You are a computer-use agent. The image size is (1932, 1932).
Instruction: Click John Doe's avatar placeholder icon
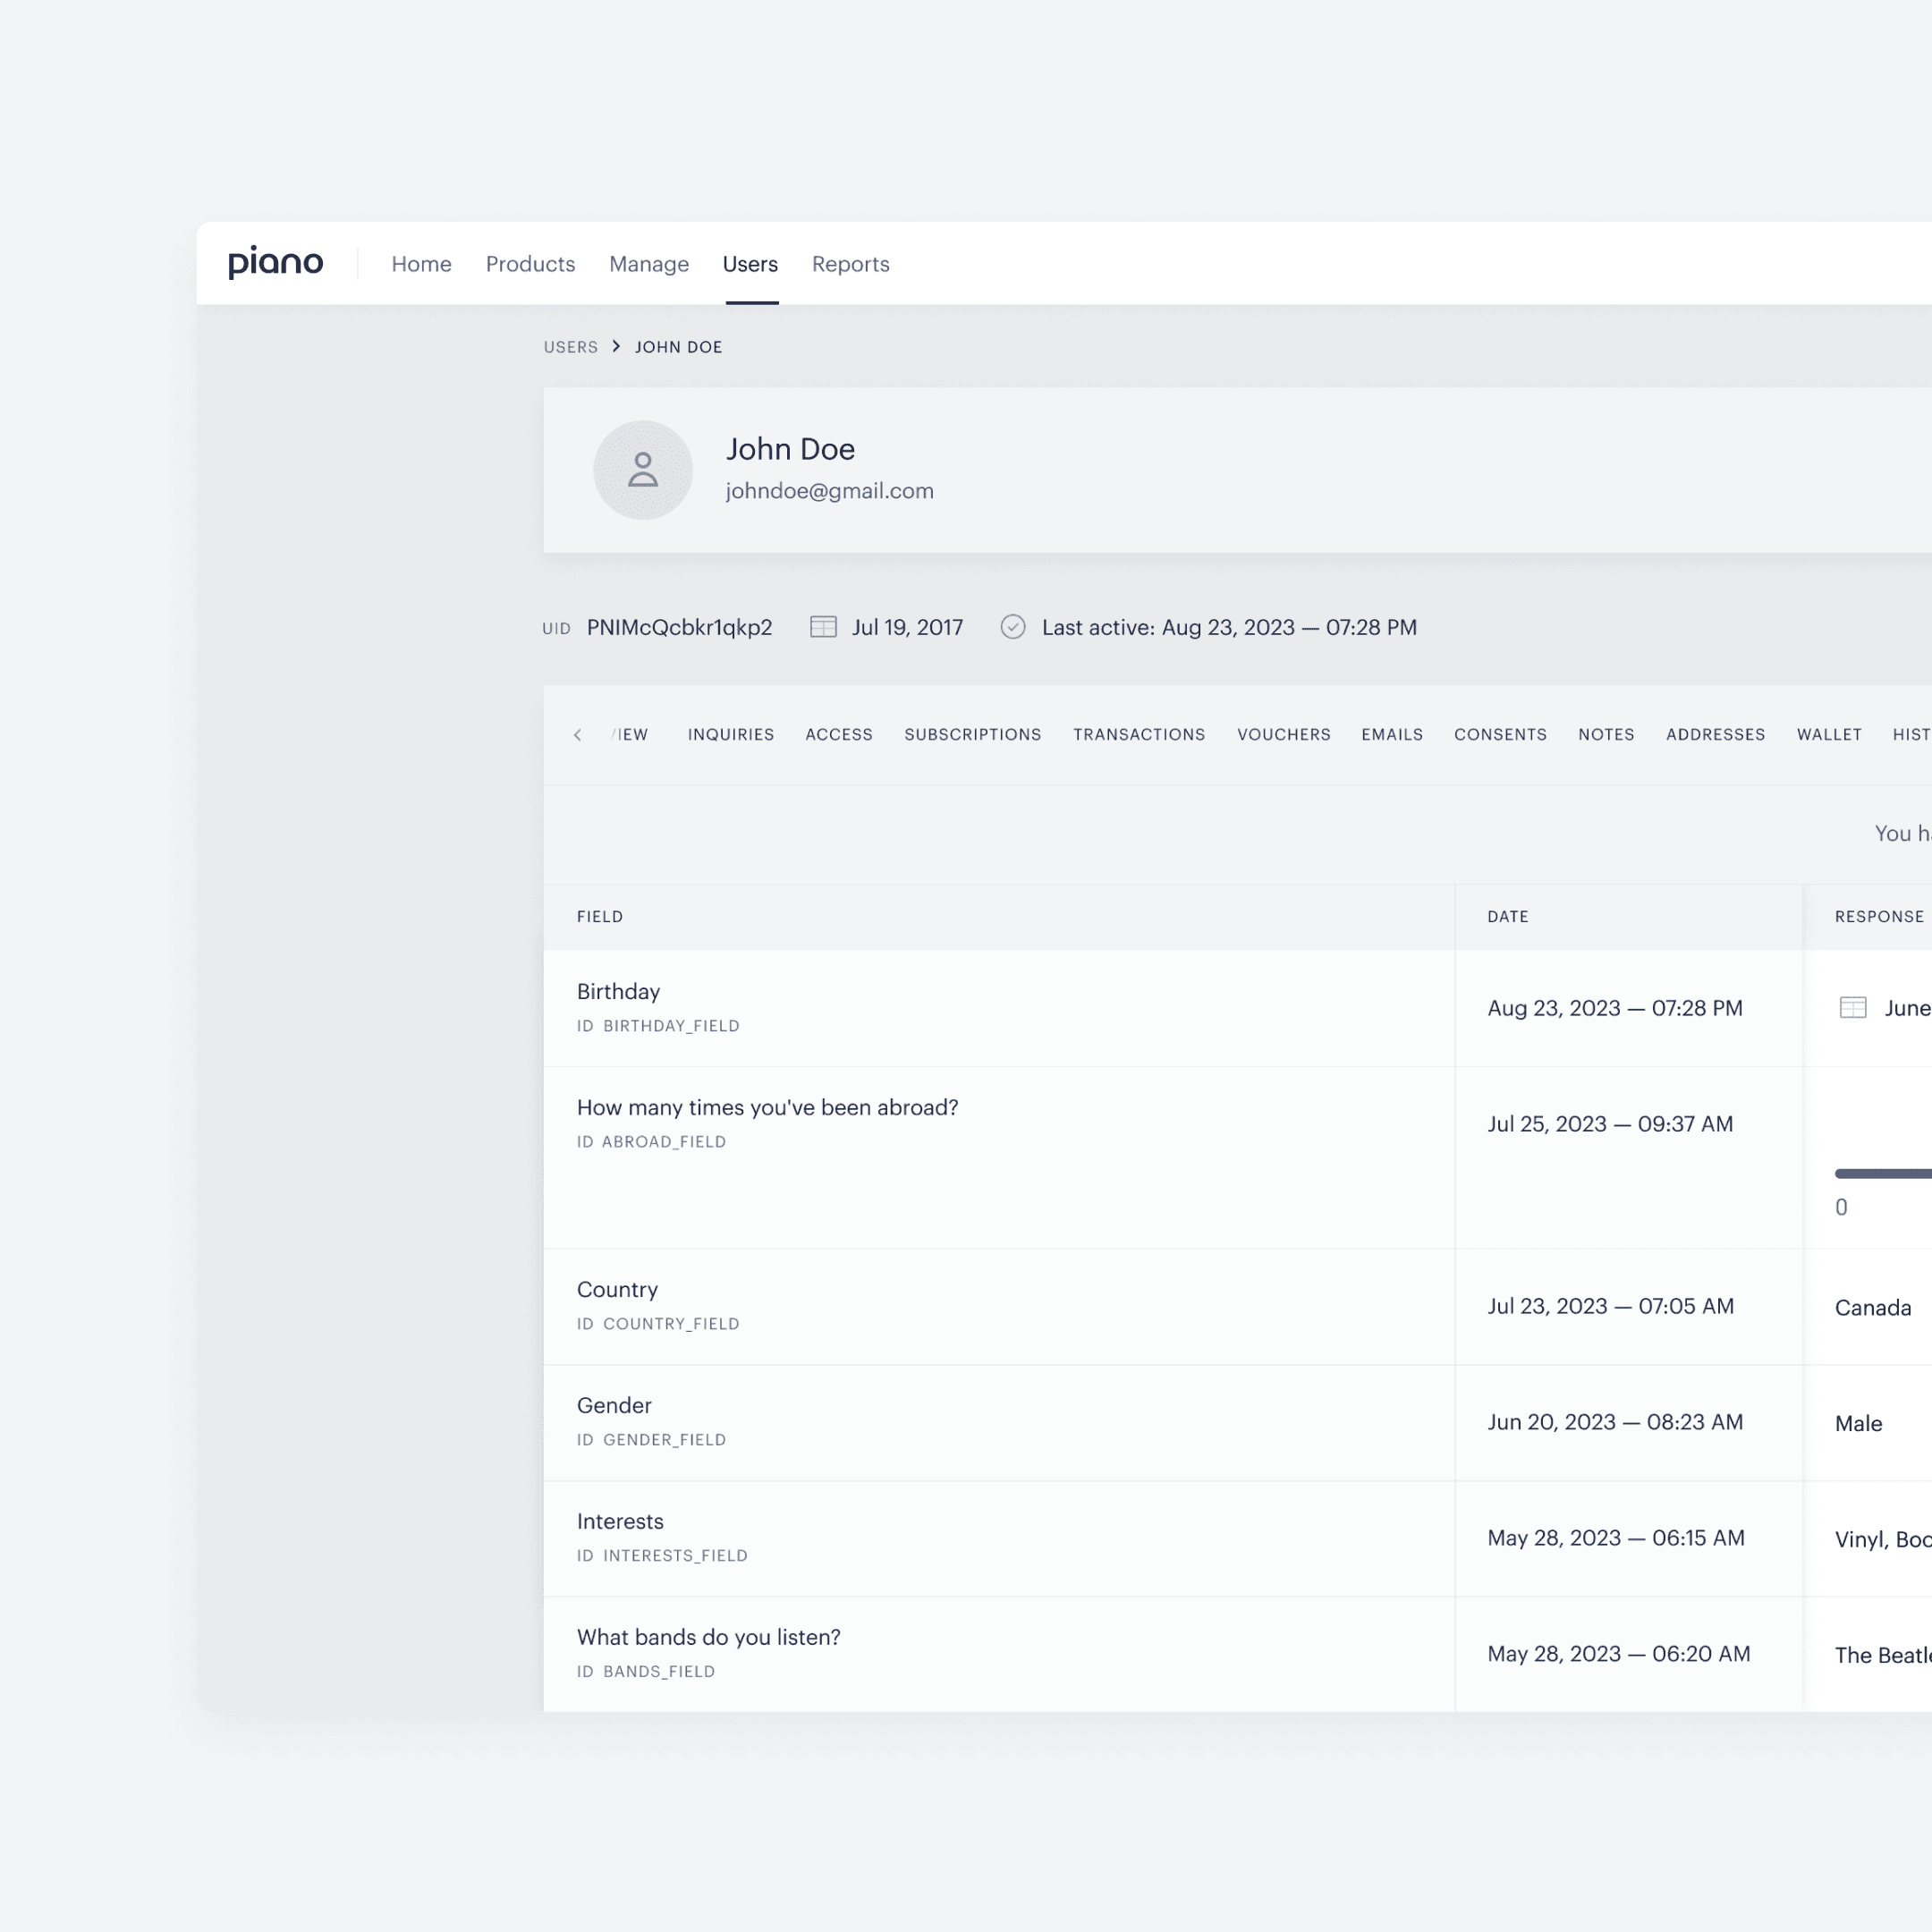tap(643, 470)
